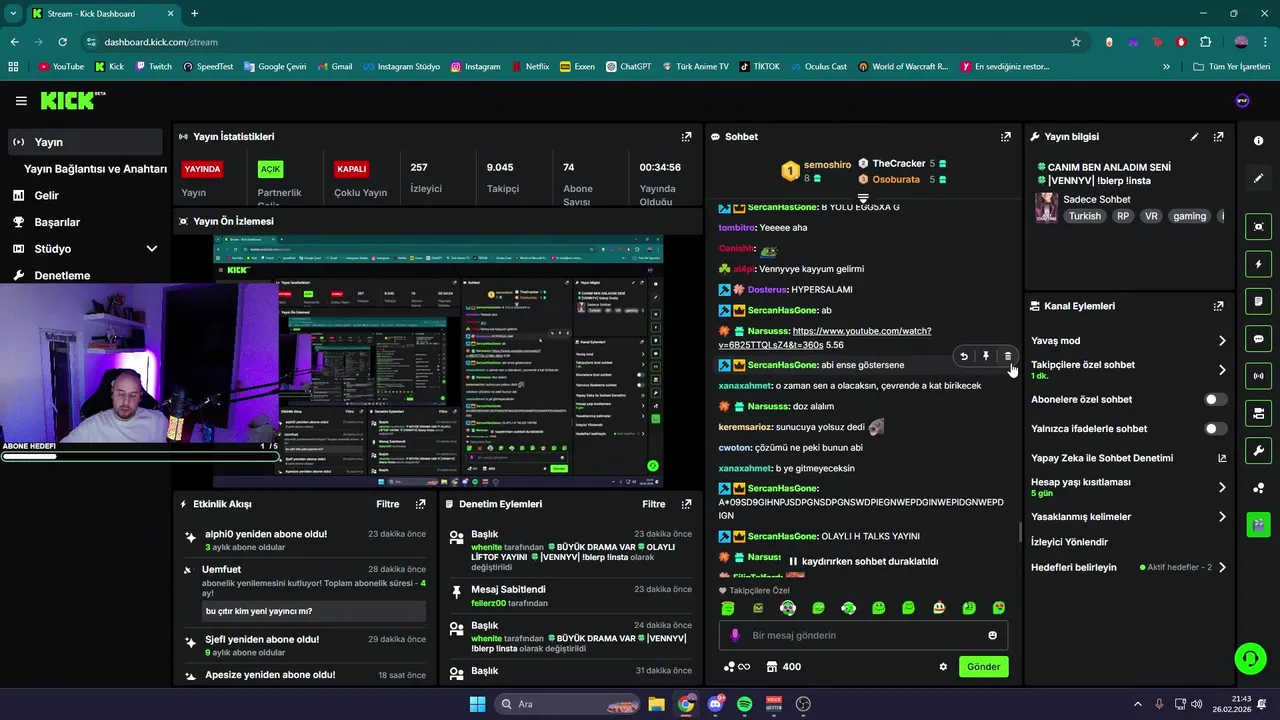The height and width of the screenshot is (720, 1280).
Task: Pop out the Sohbet chat panel
Action: tap(1005, 137)
